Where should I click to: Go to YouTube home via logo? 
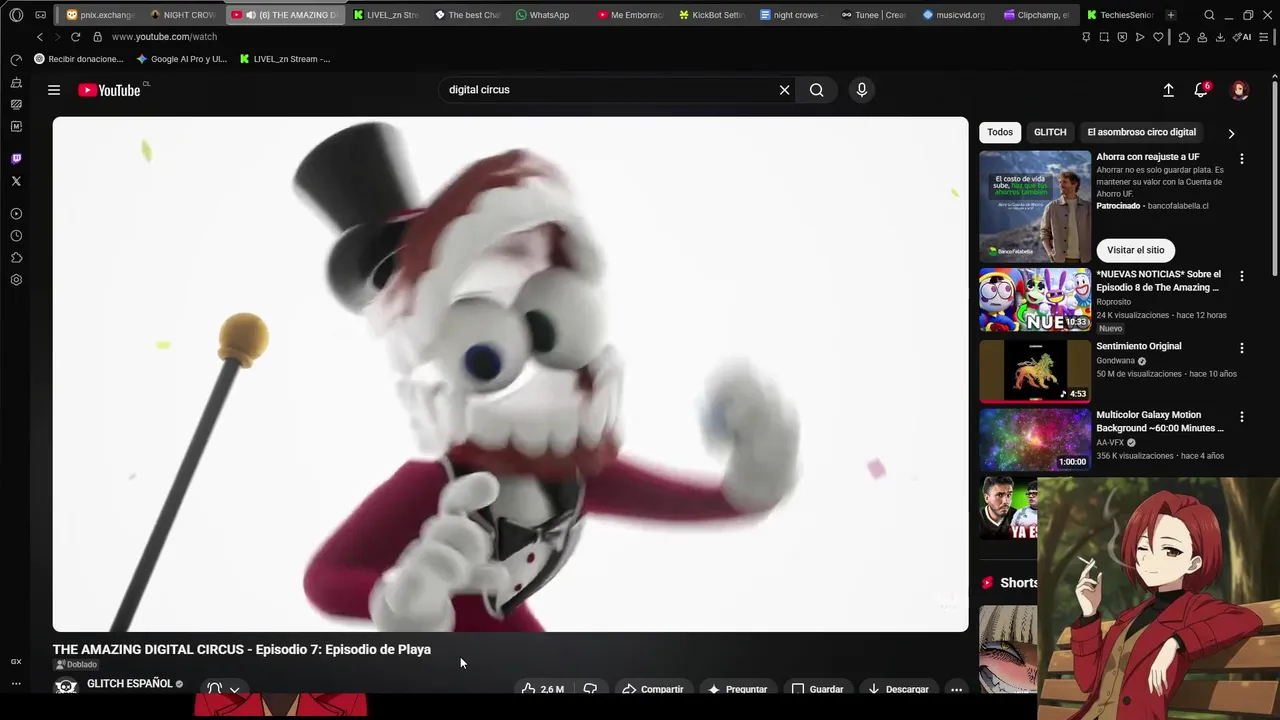(x=110, y=90)
